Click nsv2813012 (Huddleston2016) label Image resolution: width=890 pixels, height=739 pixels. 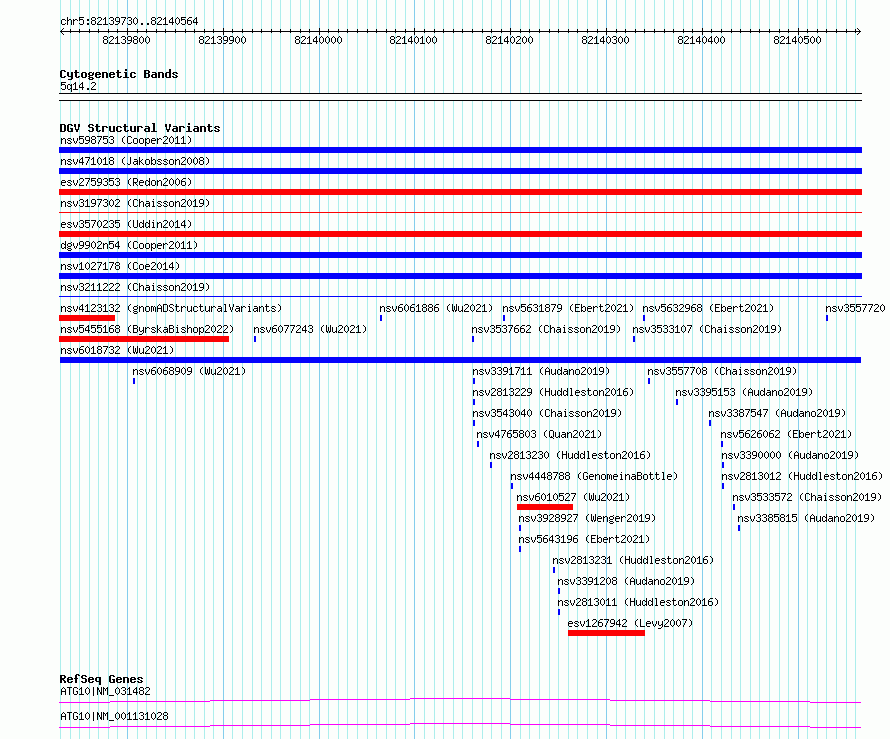point(802,476)
